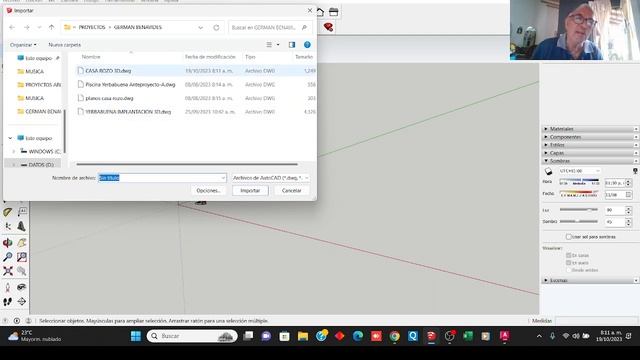Open the Archivos de AutoCAD file type dropdown
Image resolution: width=640 pixels, height=360 pixels.
coord(271,178)
